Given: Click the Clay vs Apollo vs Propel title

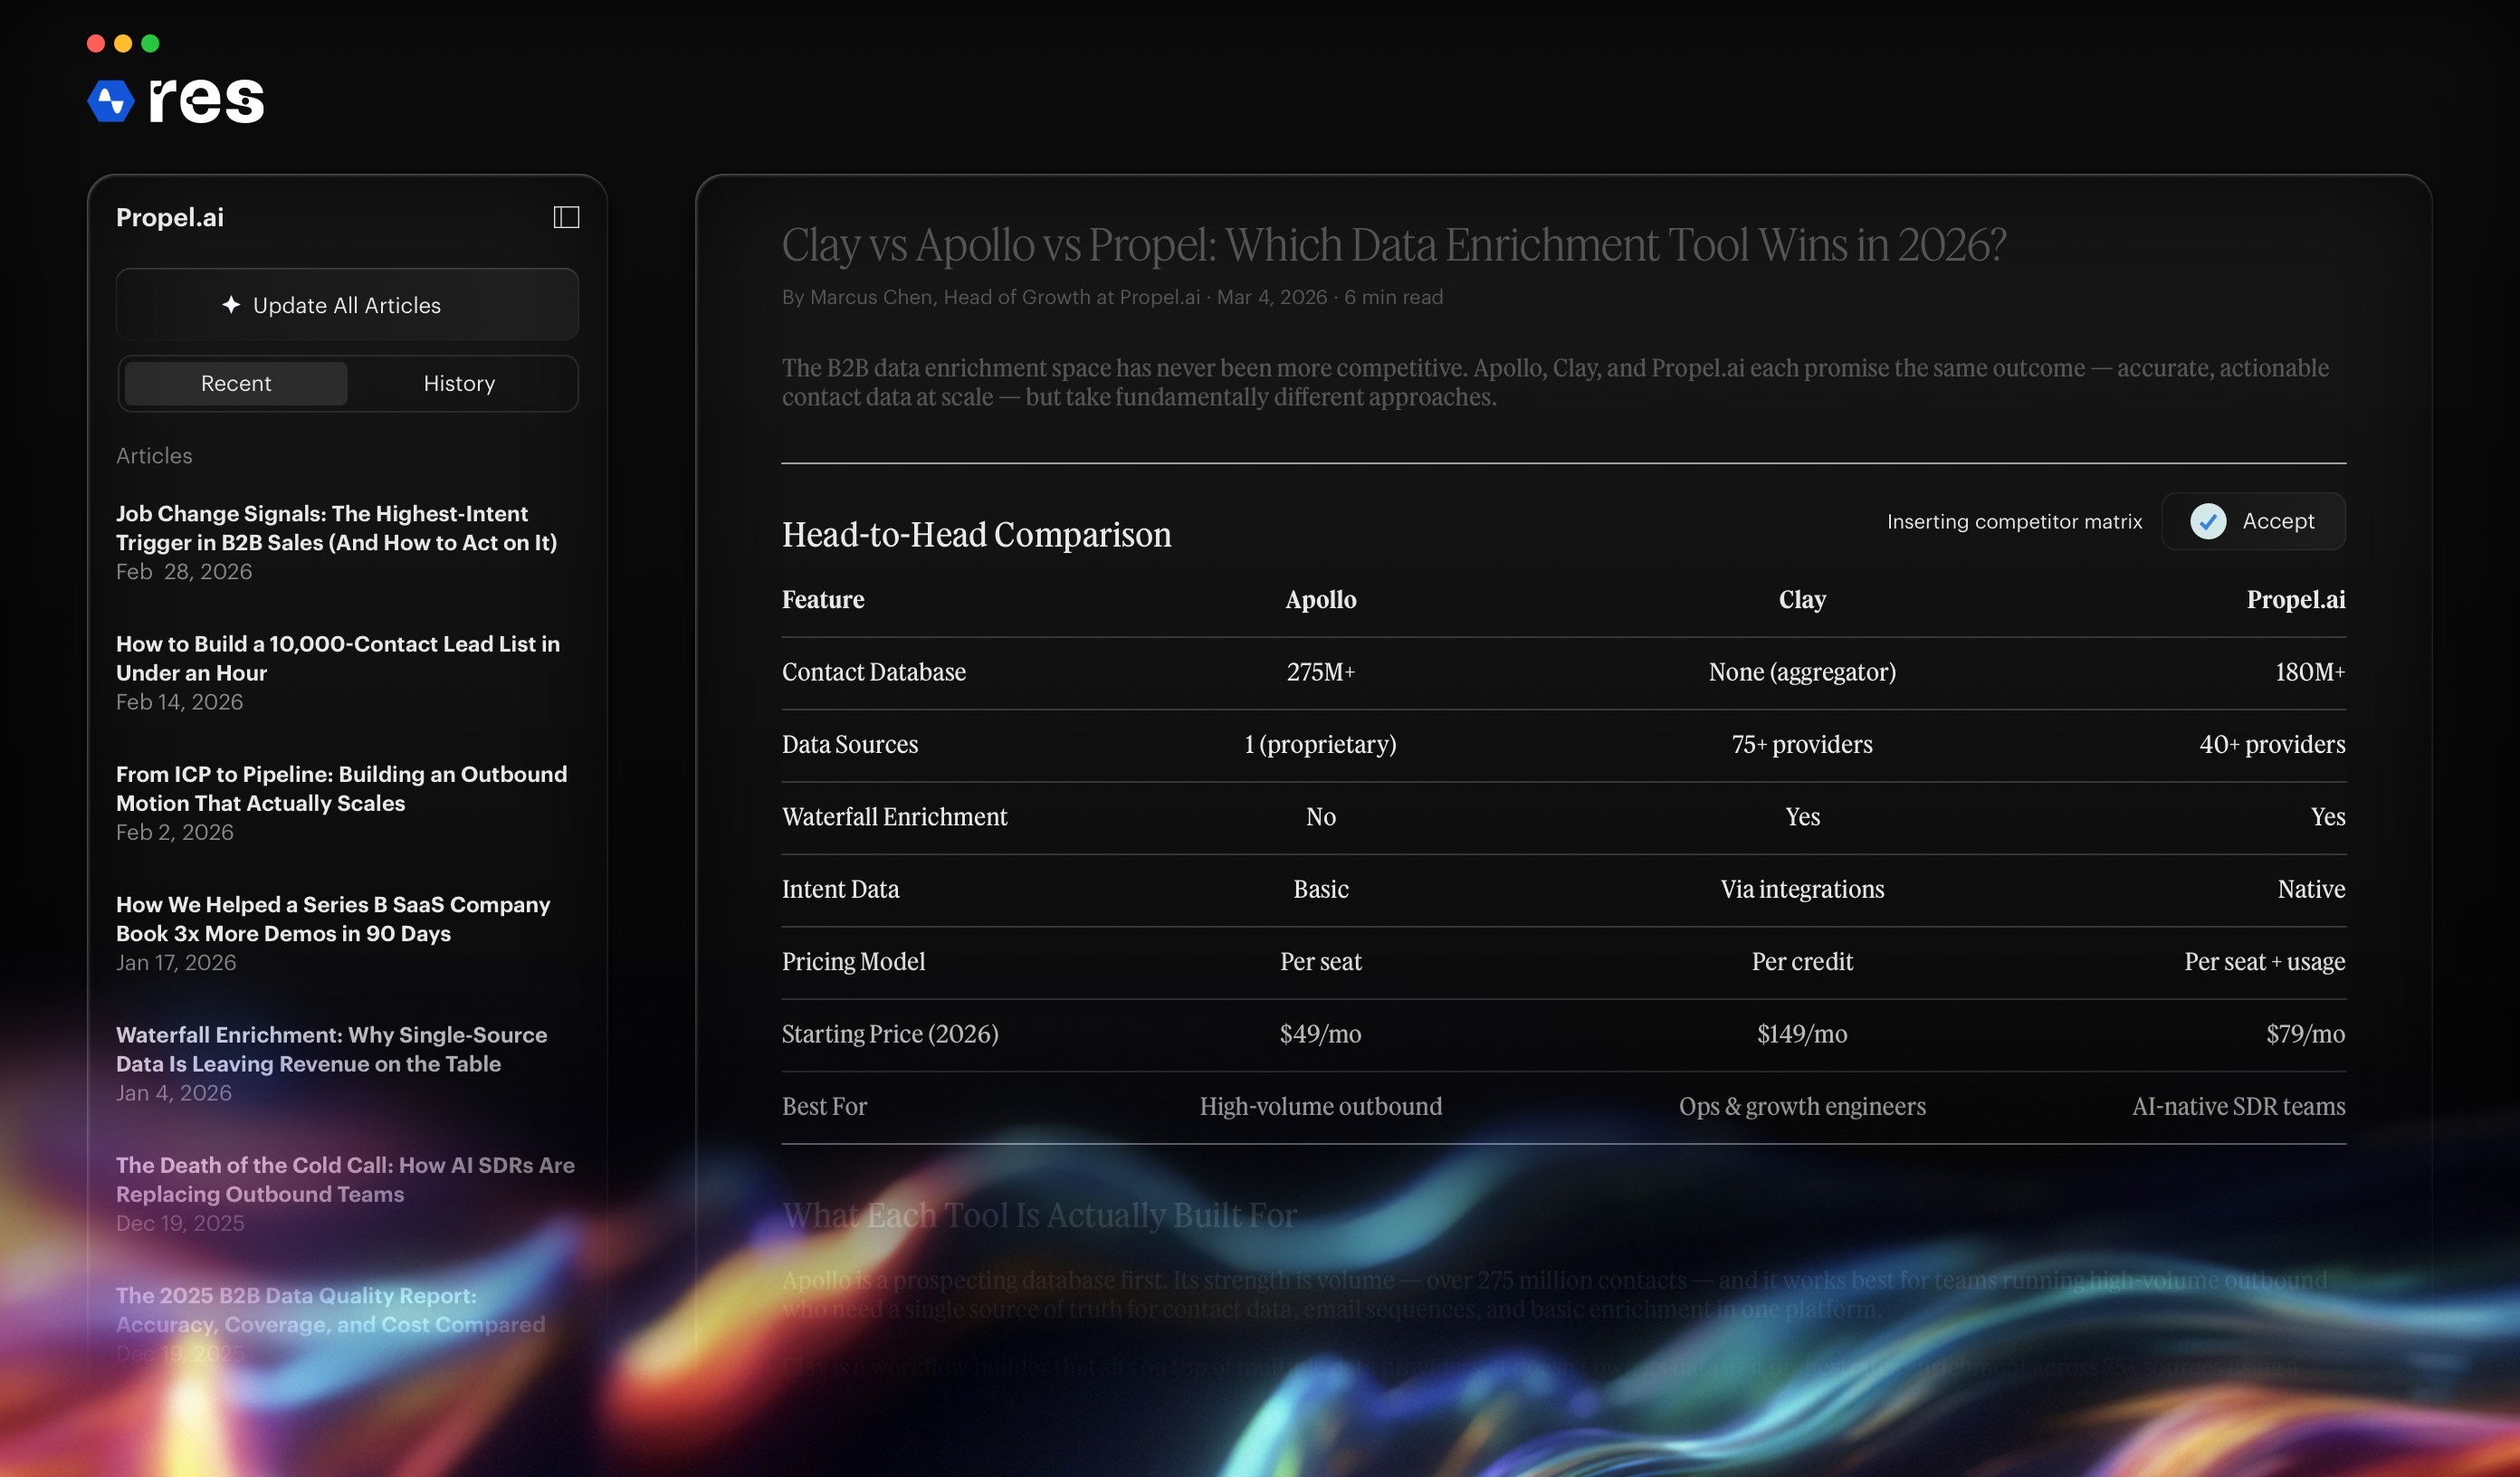Looking at the screenshot, I should click(x=1393, y=245).
